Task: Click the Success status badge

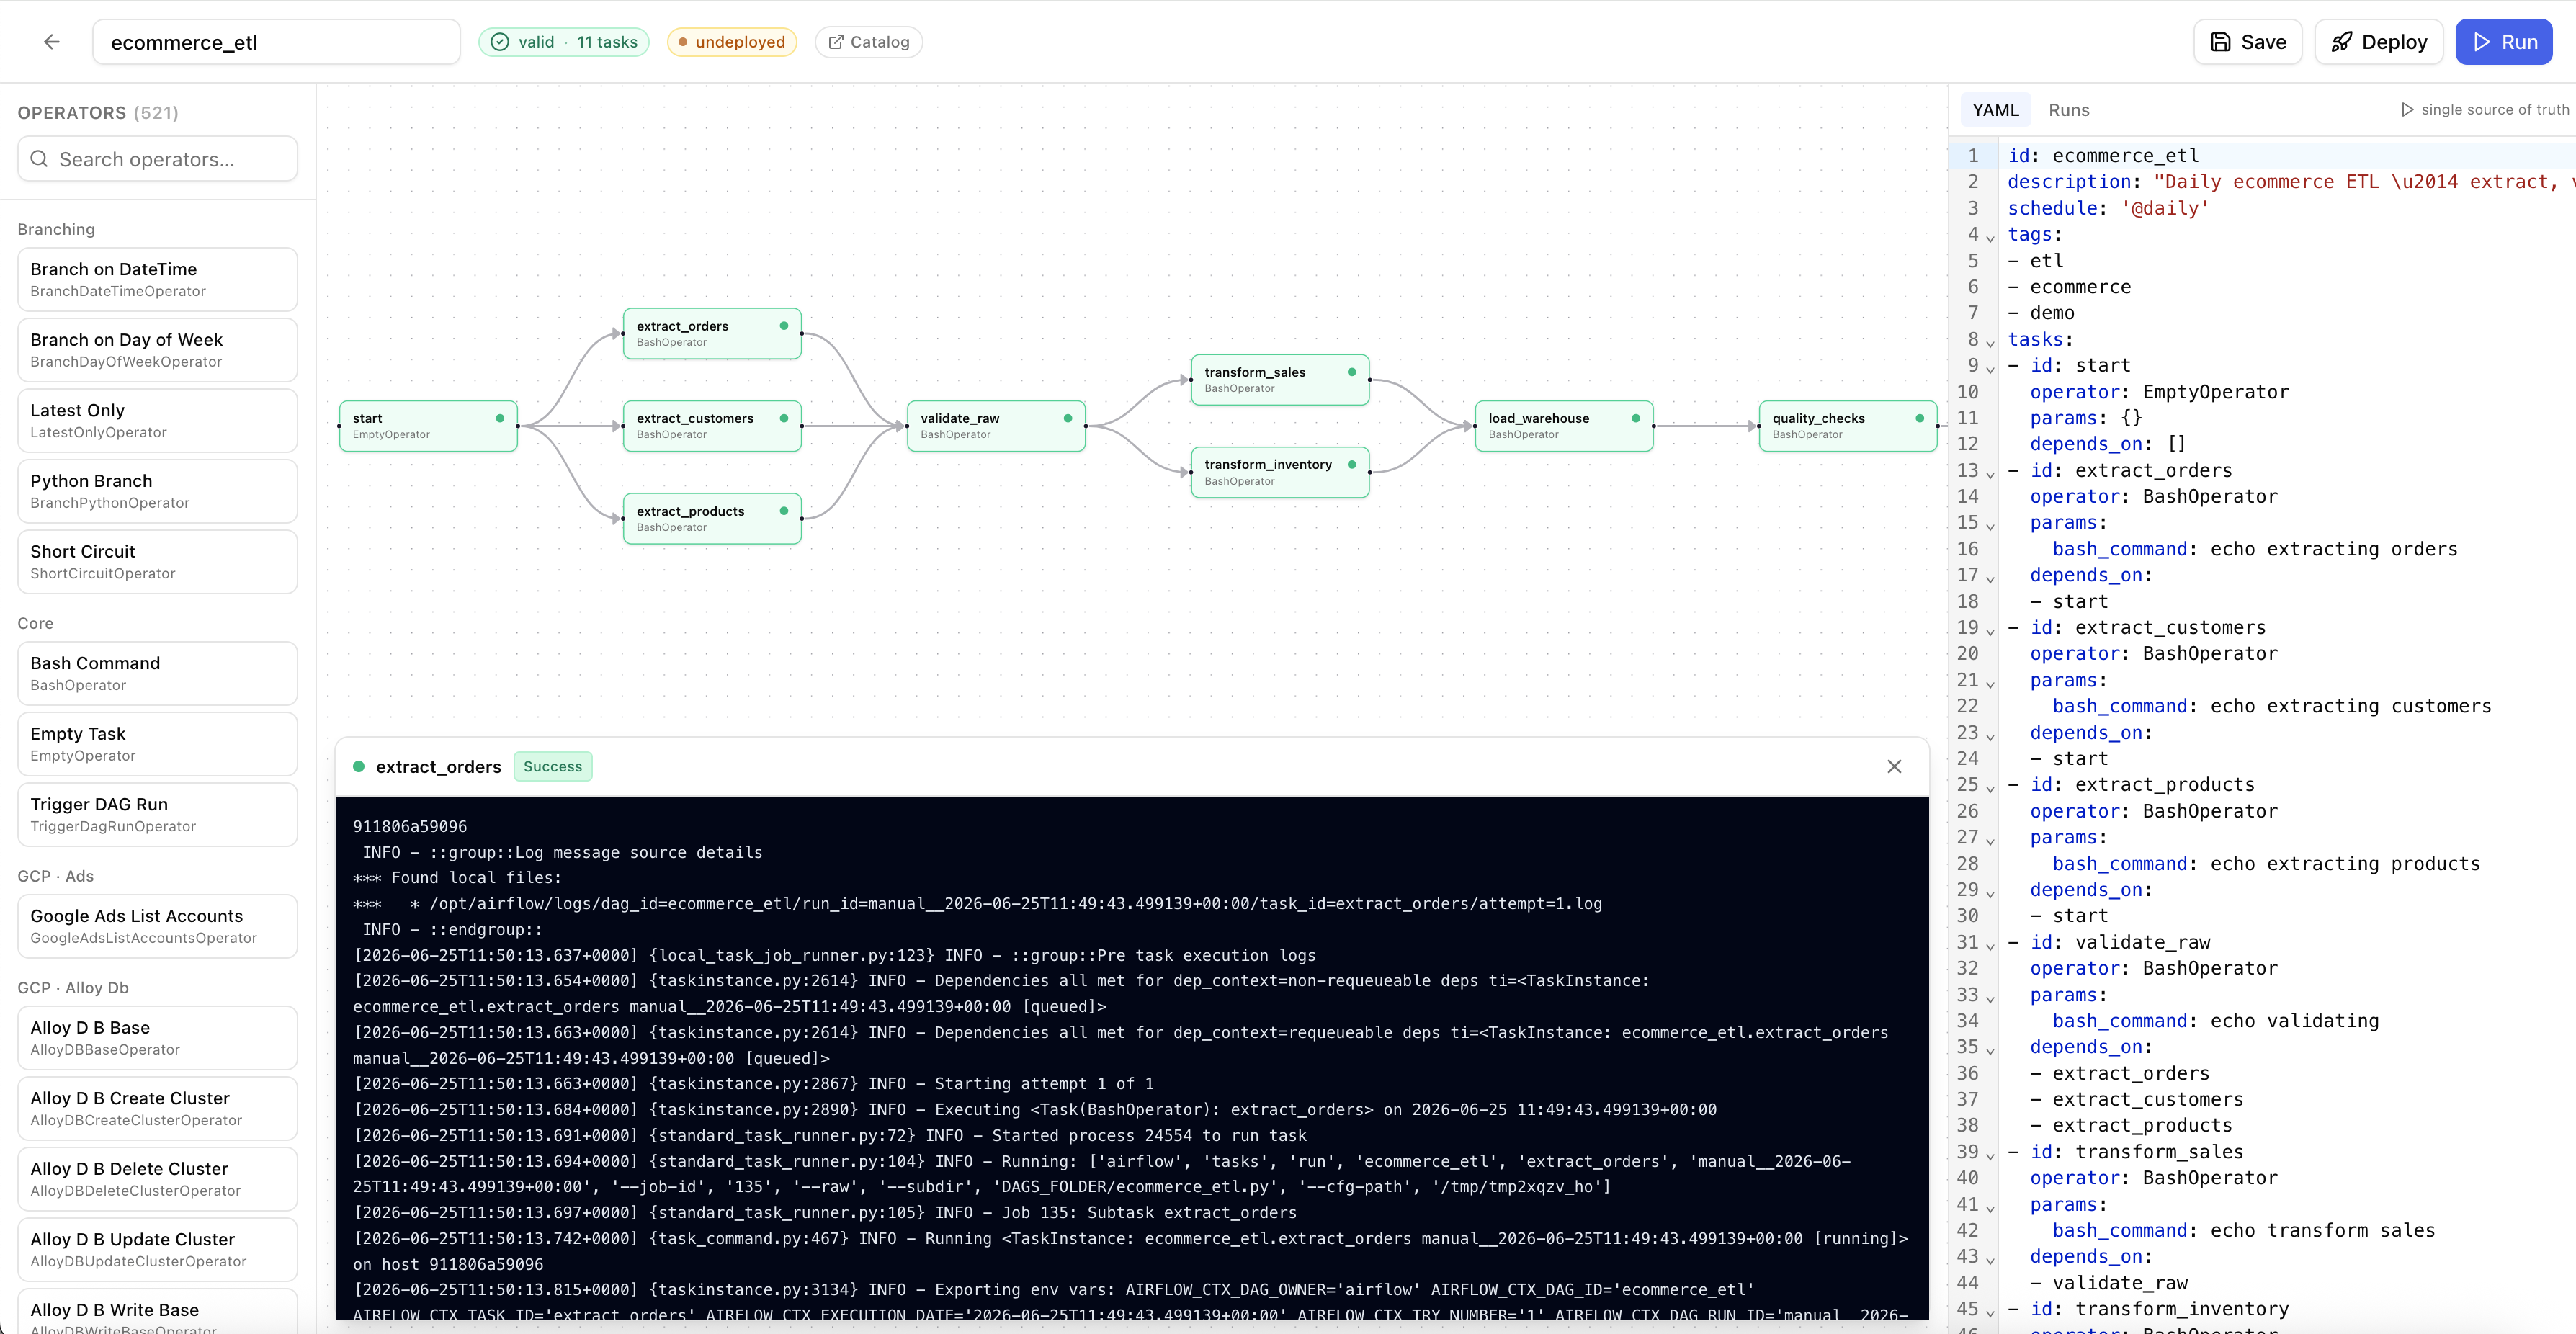Action: (553, 766)
